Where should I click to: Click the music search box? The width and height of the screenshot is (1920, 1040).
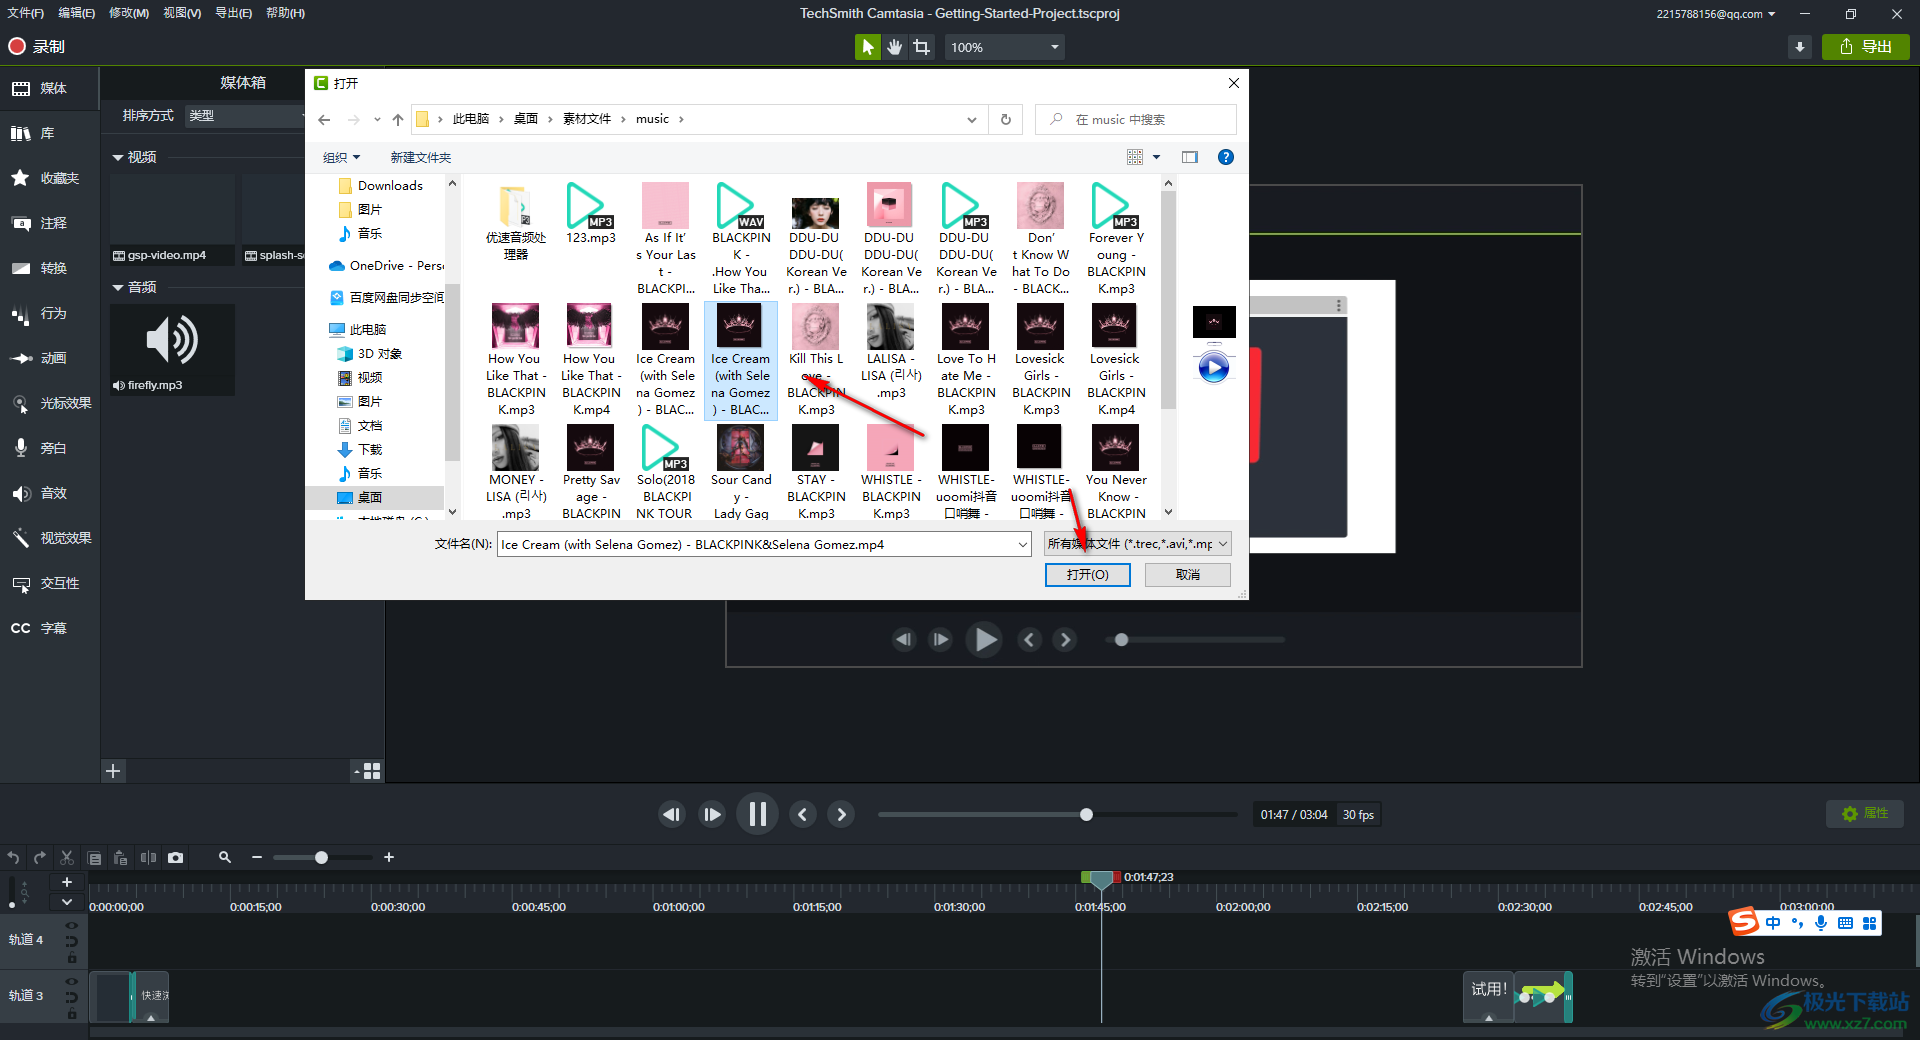(x=1136, y=119)
